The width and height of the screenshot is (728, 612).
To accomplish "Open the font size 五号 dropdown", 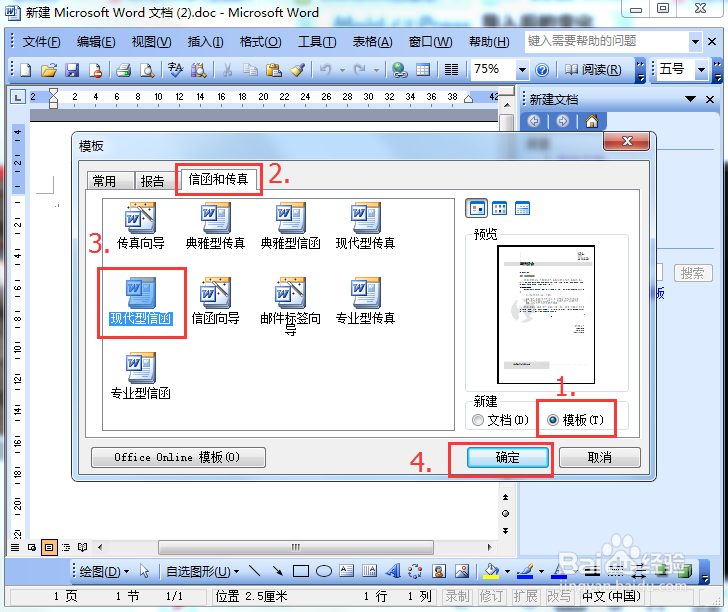I will (x=701, y=70).
